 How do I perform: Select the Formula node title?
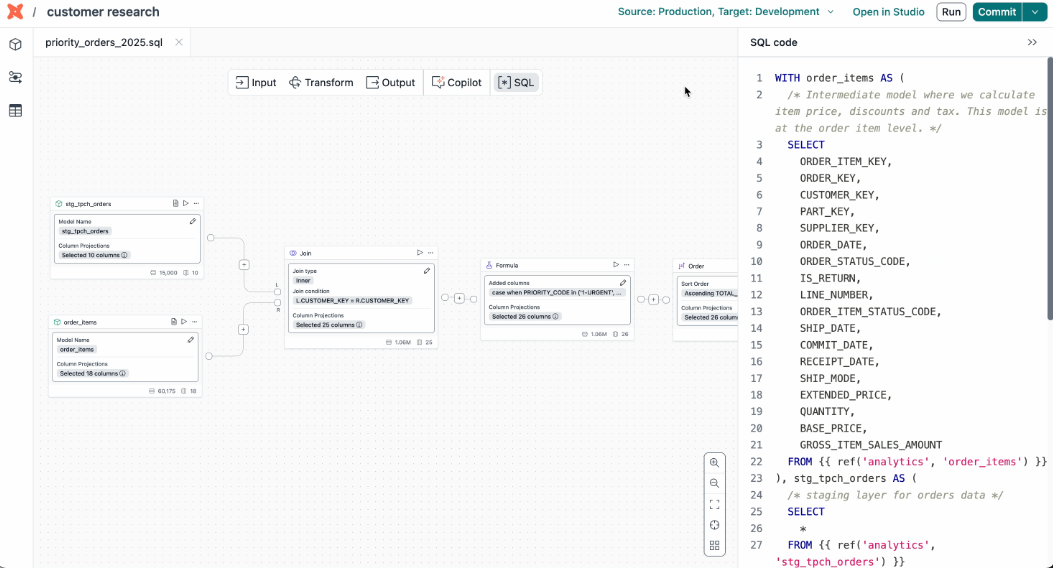(507, 265)
